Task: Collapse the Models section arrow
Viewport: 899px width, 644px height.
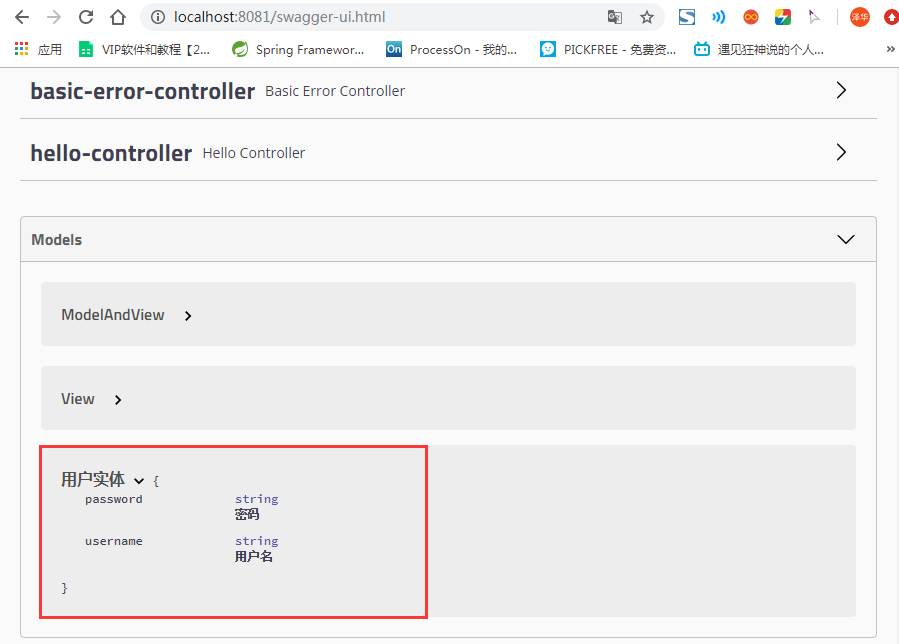Action: click(846, 239)
